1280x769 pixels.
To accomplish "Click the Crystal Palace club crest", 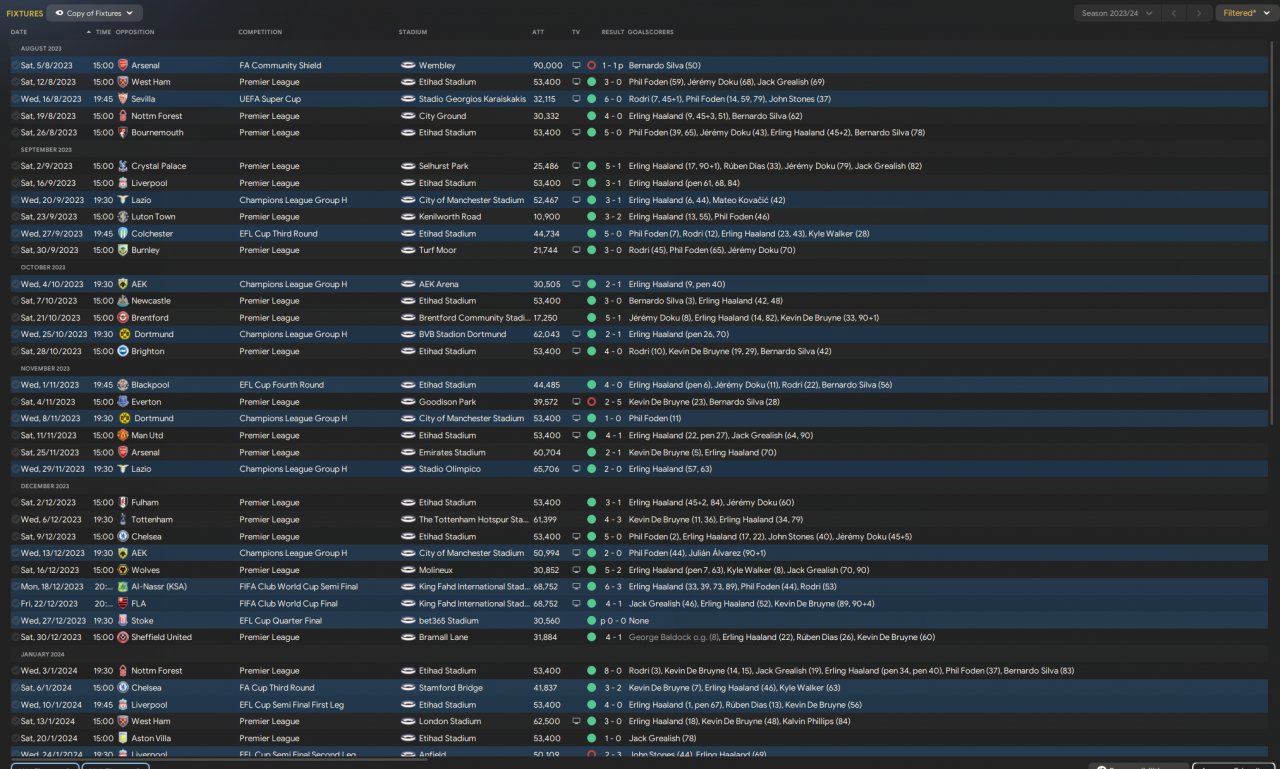I will pyautogui.click(x=122, y=166).
